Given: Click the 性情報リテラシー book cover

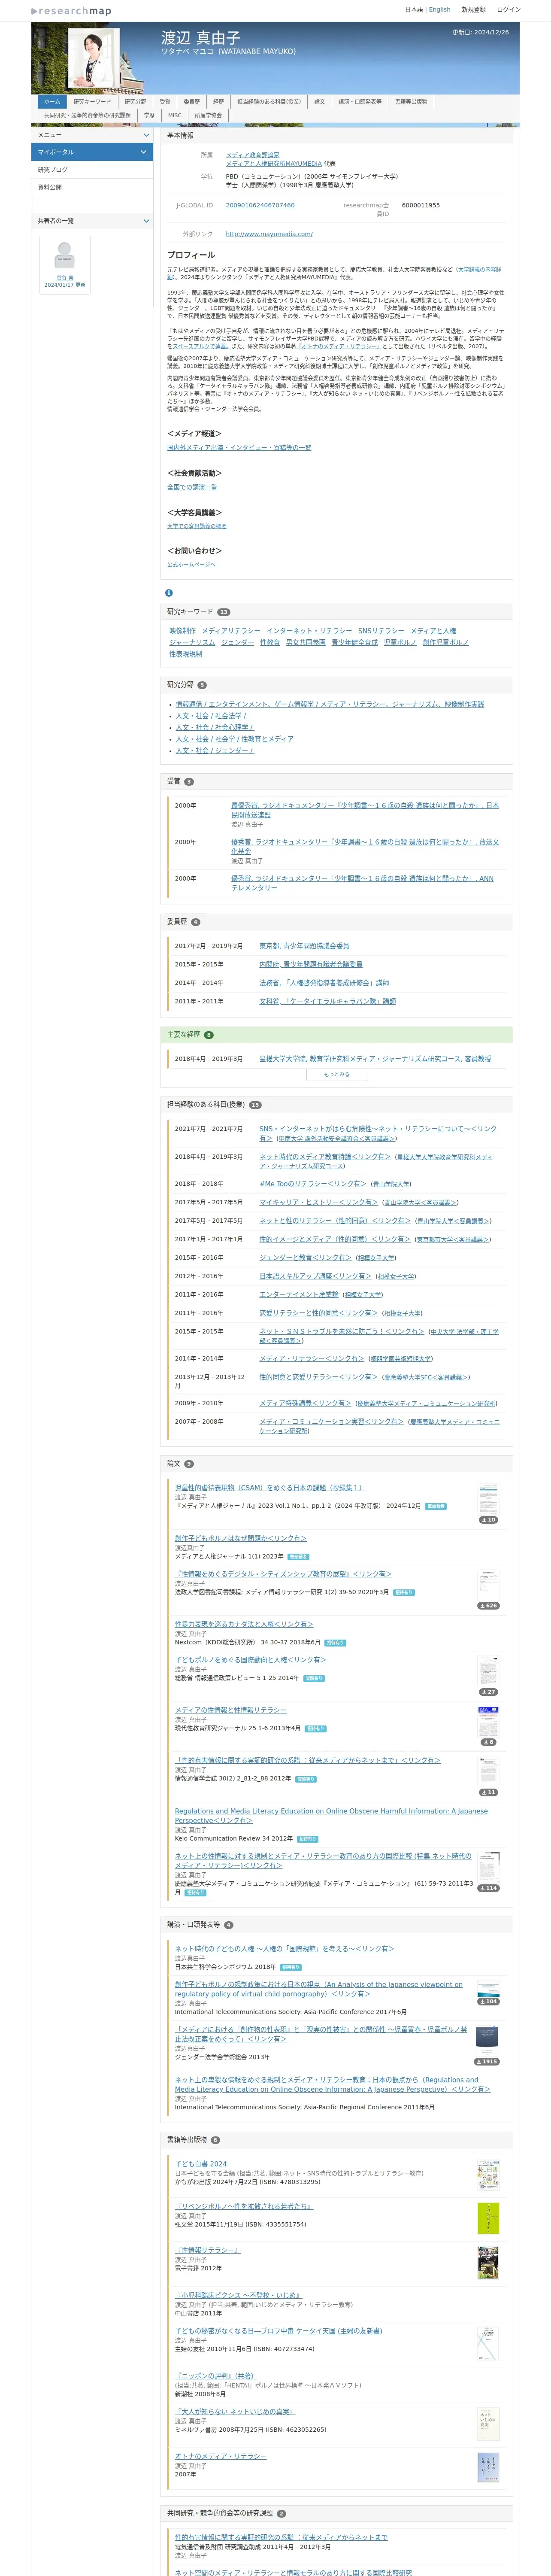Looking at the screenshot, I should 488,2262.
